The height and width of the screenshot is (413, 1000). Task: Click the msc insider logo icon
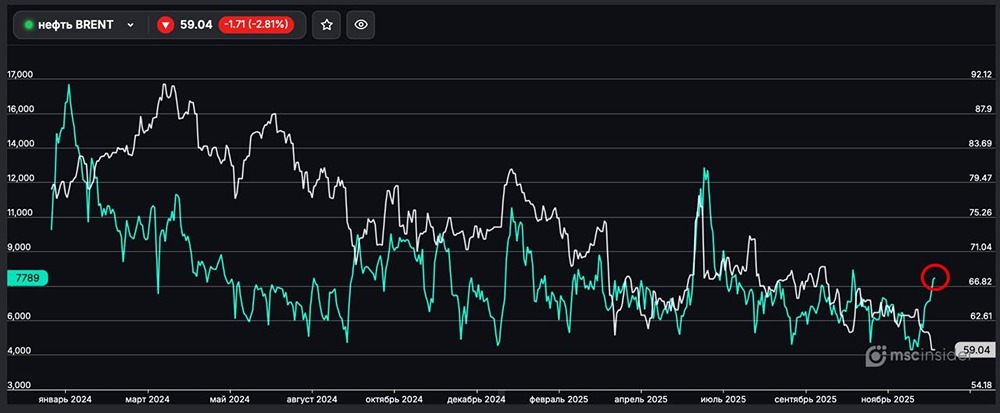pyautogui.click(x=877, y=355)
